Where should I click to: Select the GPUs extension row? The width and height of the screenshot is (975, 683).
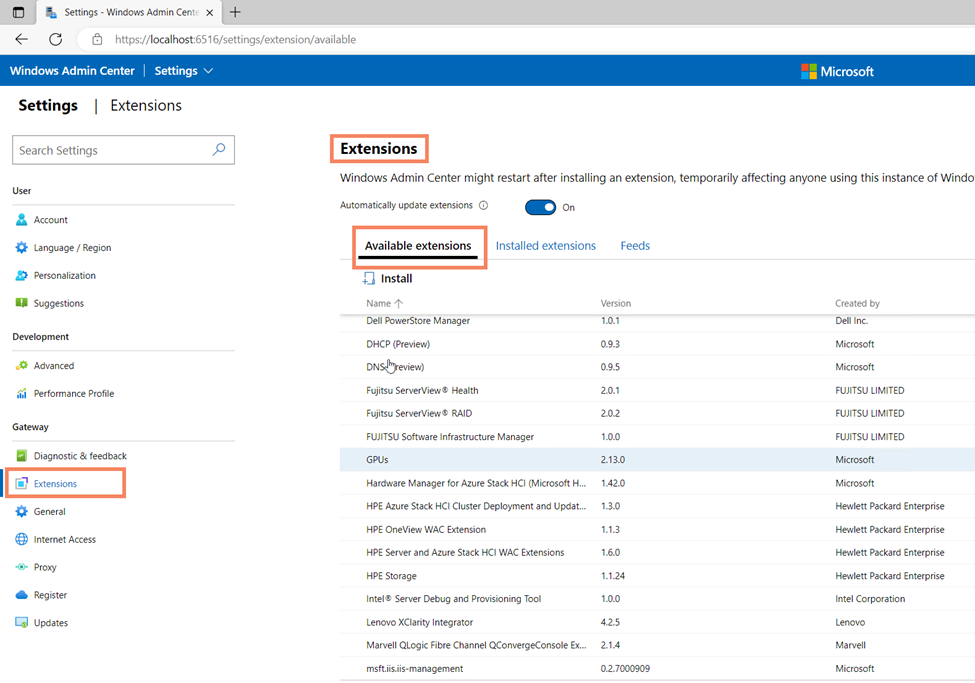click(657, 460)
